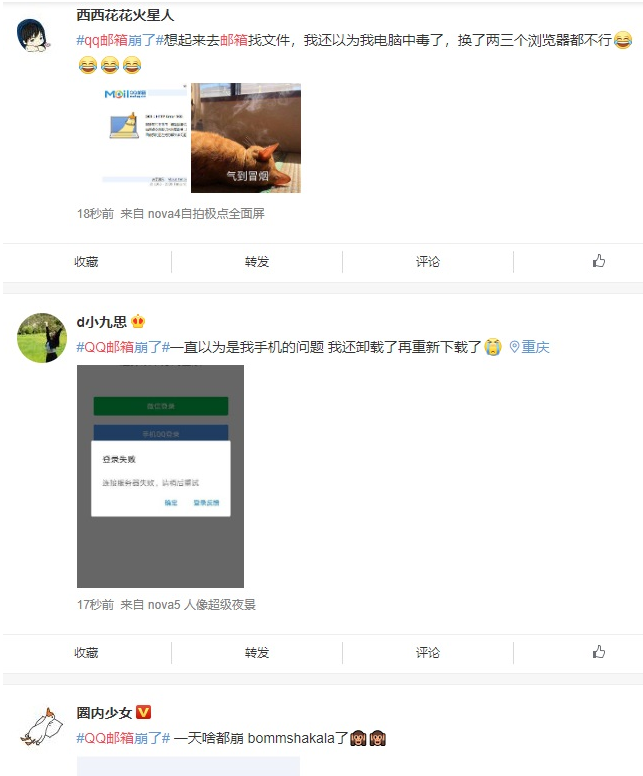Open d小九思's avatar profile picture
The height and width of the screenshot is (776, 643).
tap(42, 338)
